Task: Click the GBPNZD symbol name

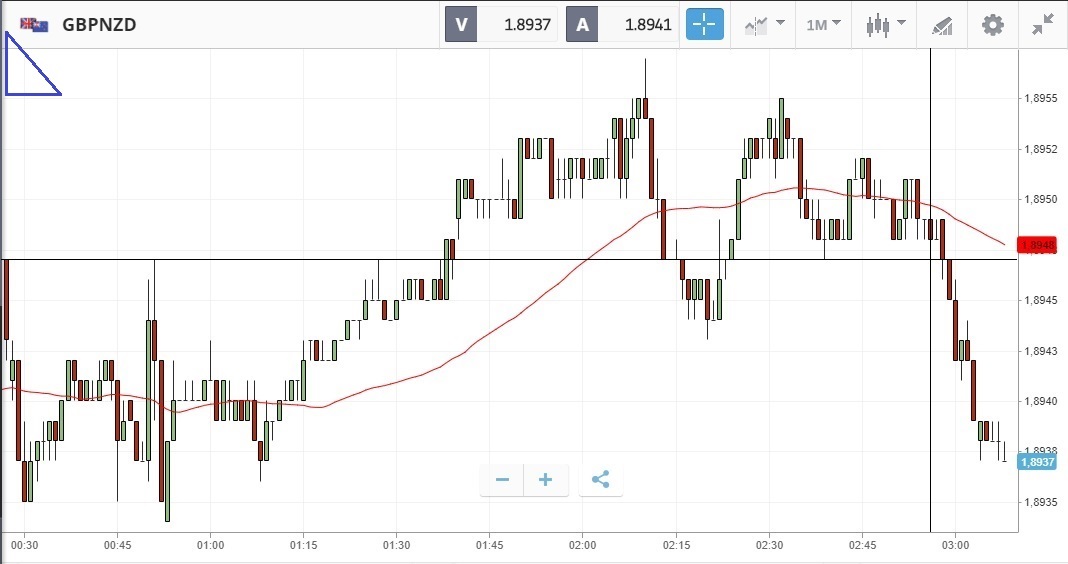Action: (x=99, y=25)
